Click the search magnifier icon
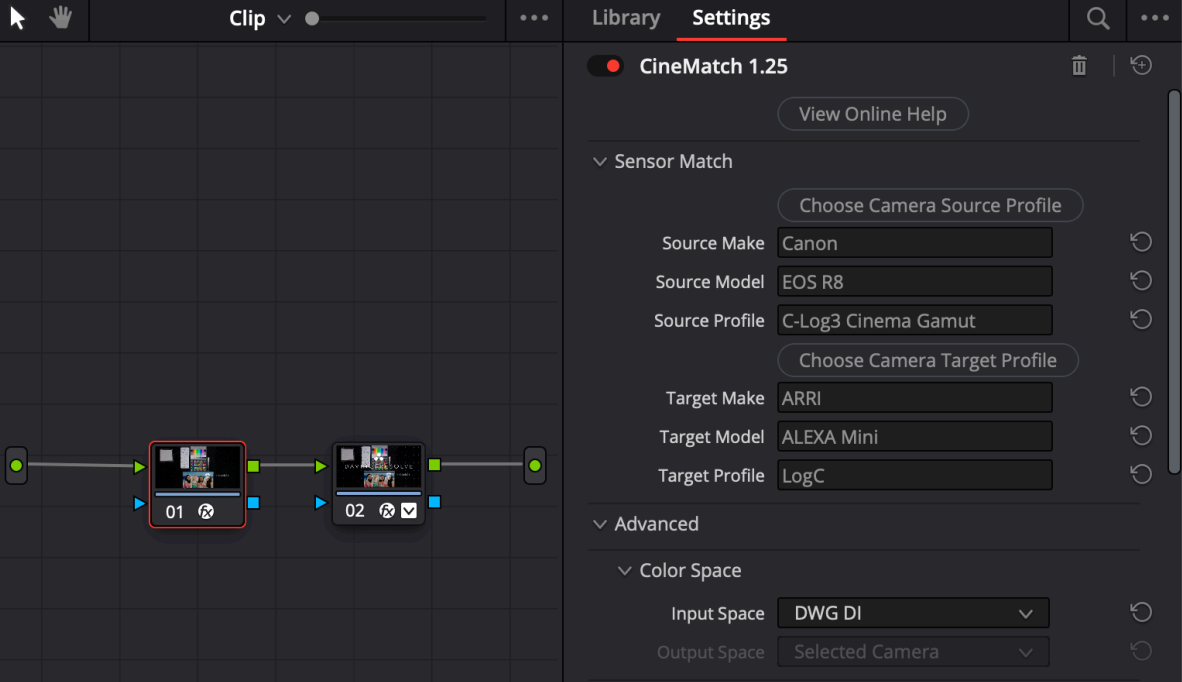1182x682 pixels. pyautogui.click(x=1098, y=19)
